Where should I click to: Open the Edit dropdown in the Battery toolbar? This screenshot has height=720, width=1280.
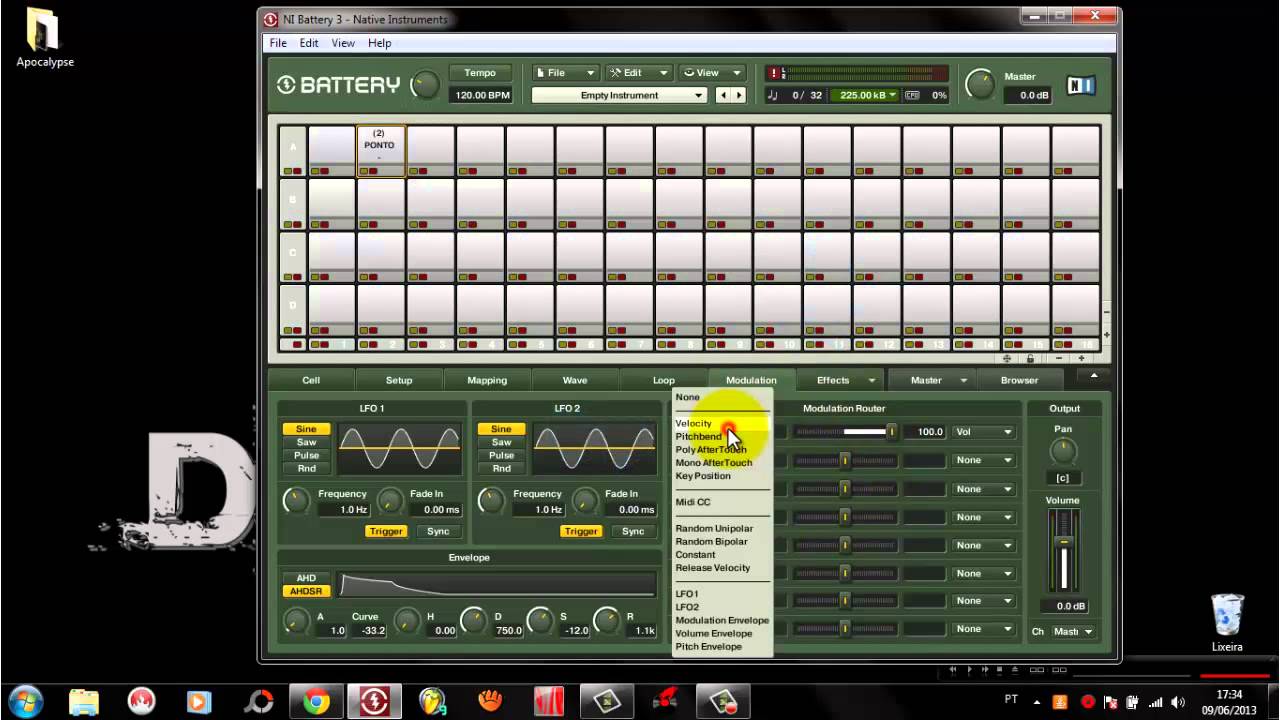pos(638,73)
